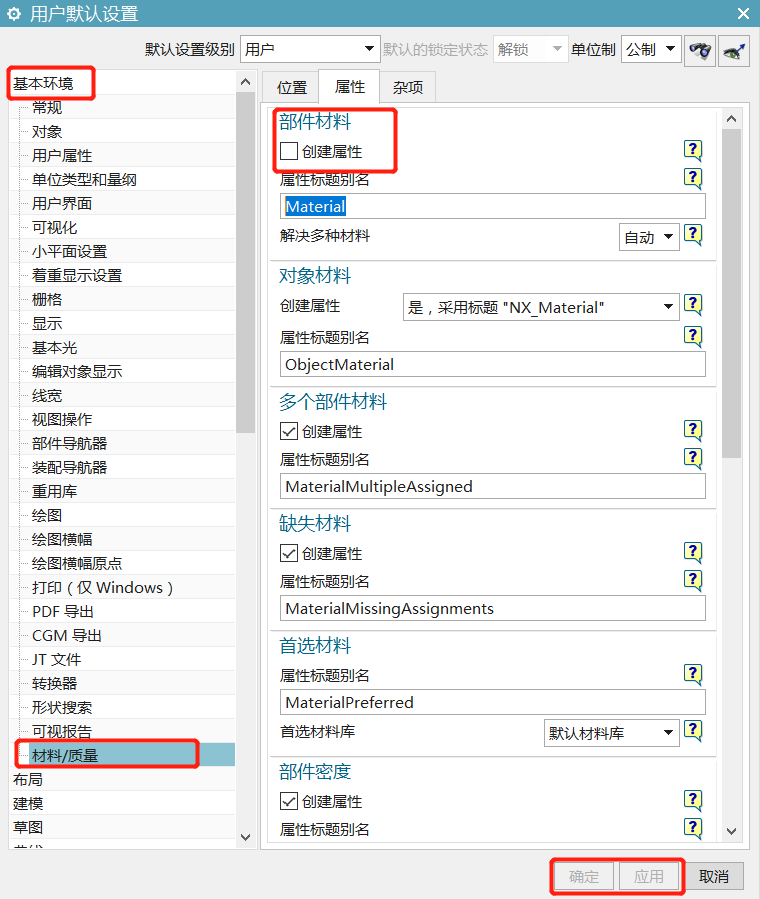The height and width of the screenshot is (899, 760).
Task: Open help for 部件材料 属性标题别名
Action: click(x=693, y=179)
